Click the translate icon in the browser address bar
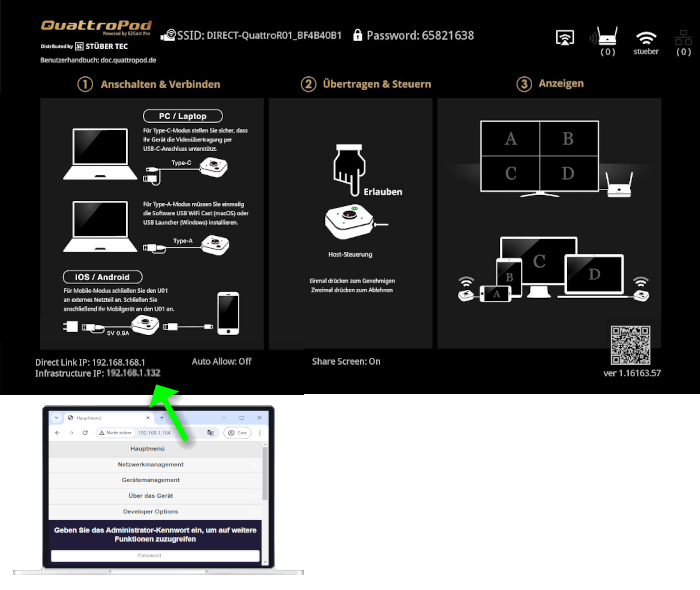Viewport: 700px width, 590px height. 211,432
